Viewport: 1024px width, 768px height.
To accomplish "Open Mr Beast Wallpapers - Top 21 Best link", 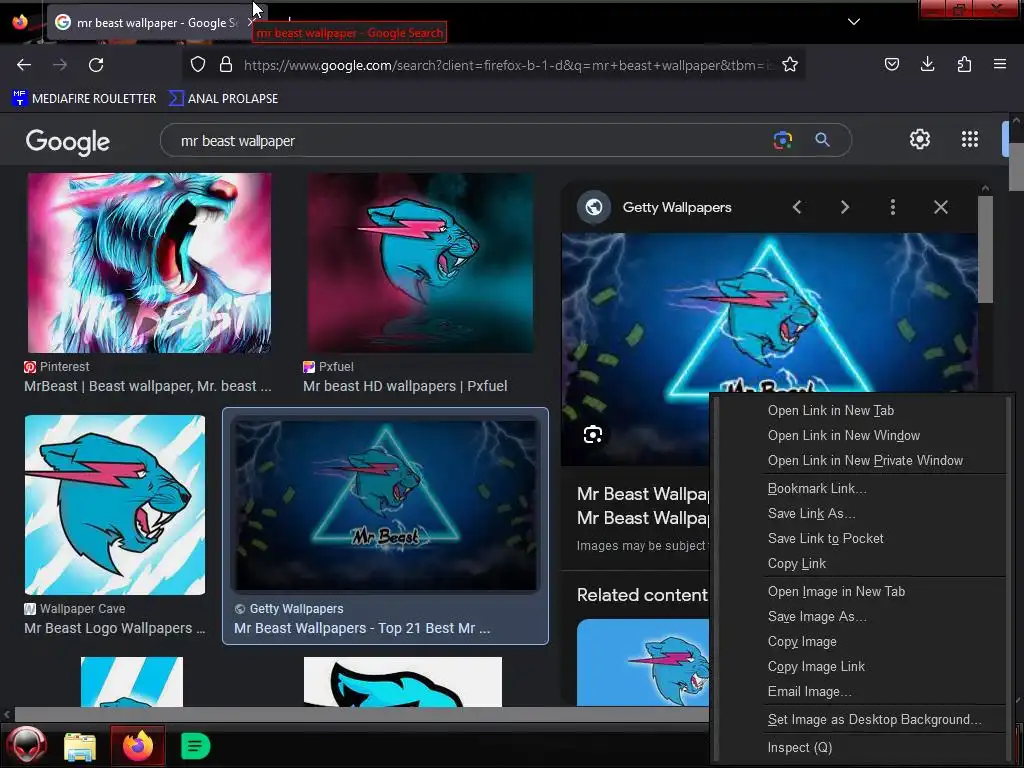I will [x=362, y=628].
